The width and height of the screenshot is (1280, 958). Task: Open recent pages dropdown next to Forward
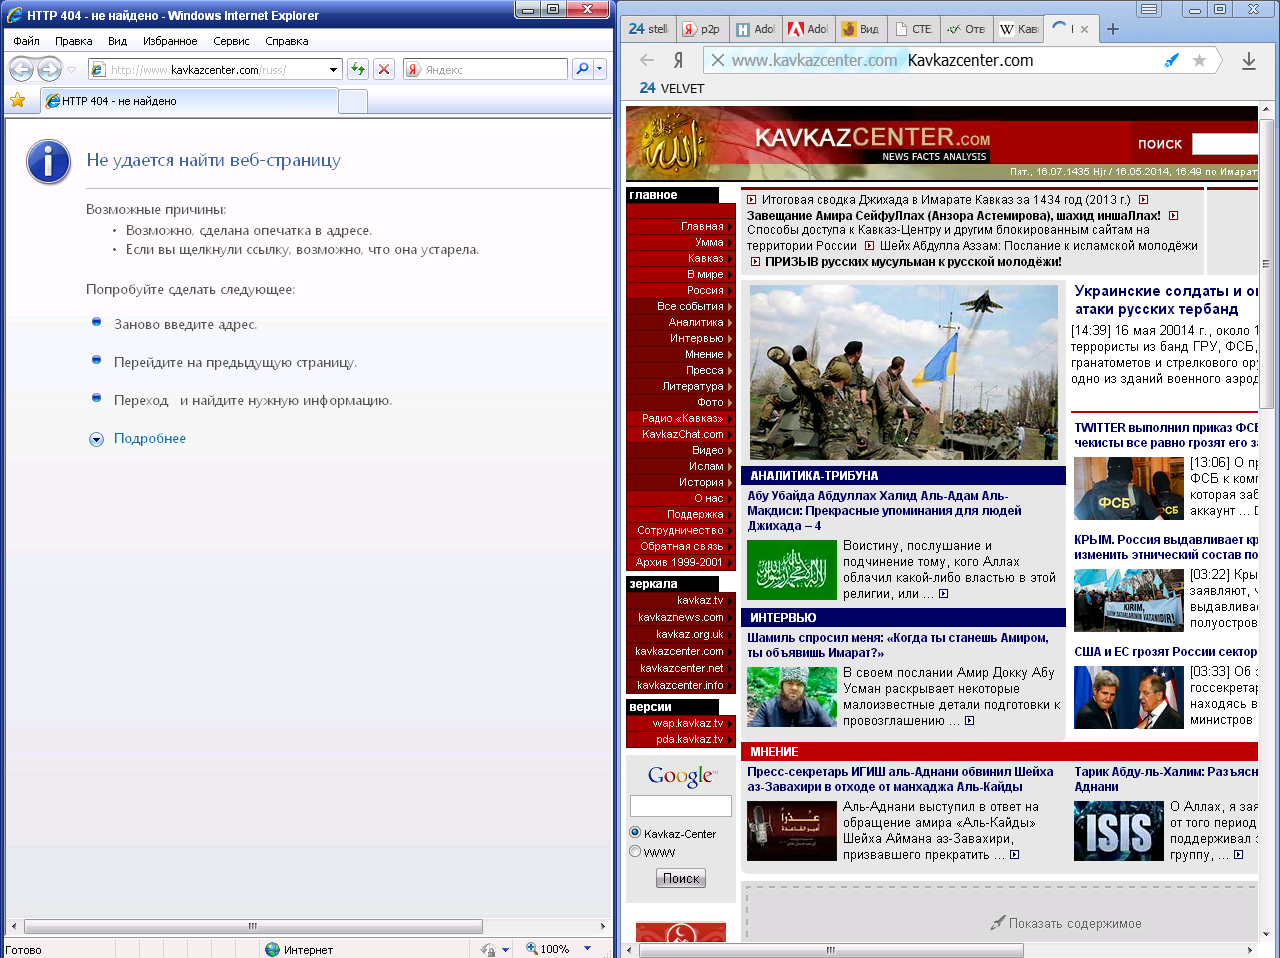(x=71, y=70)
